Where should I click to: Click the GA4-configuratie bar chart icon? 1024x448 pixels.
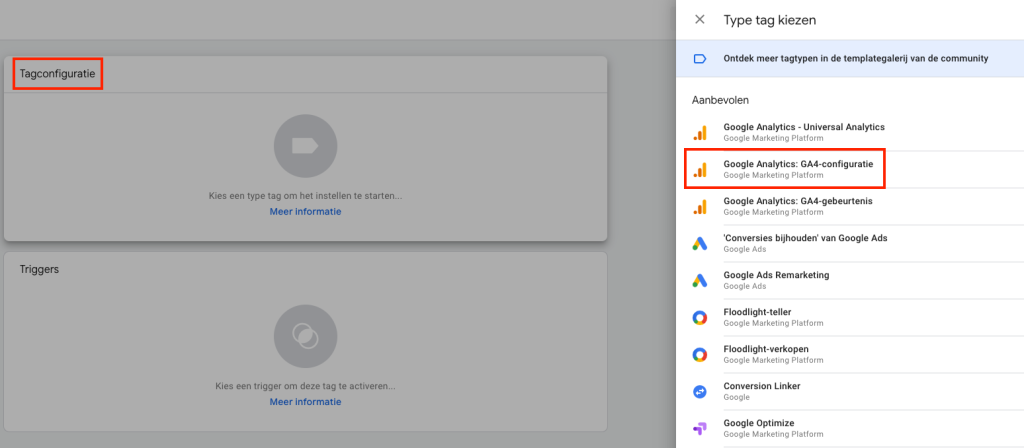coord(700,168)
